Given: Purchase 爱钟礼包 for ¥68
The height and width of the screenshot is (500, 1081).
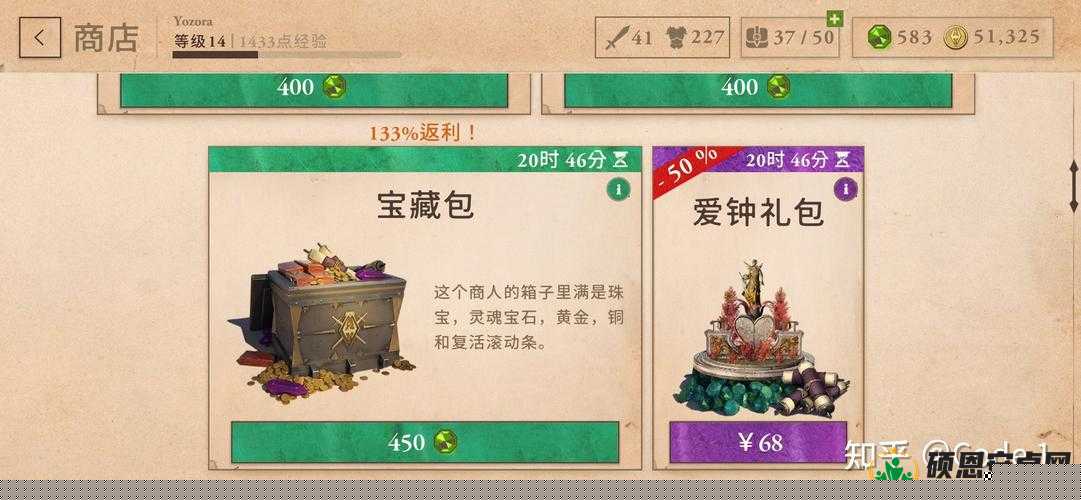Looking at the screenshot, I should tap(758, 442).
